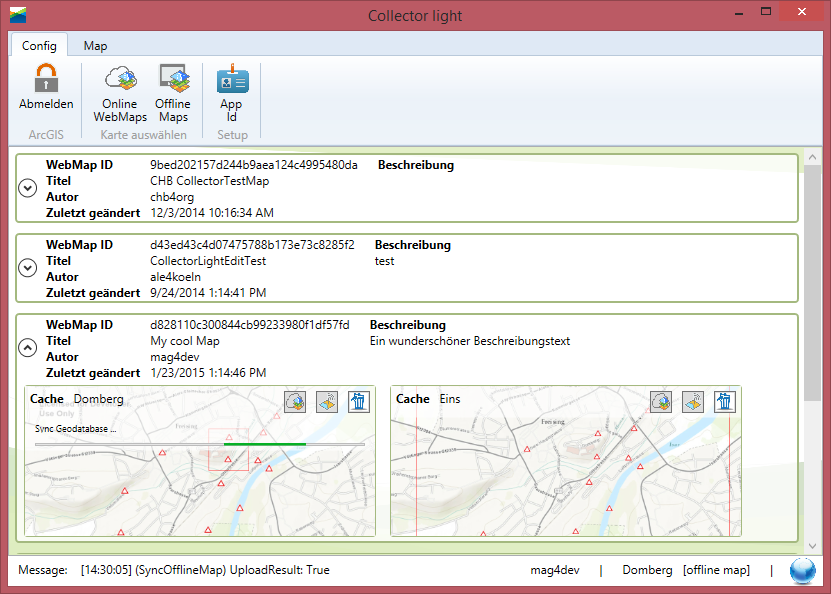Screen dimensions: 831x594
Task: Delete the Domberg cache
Action: 359,402
